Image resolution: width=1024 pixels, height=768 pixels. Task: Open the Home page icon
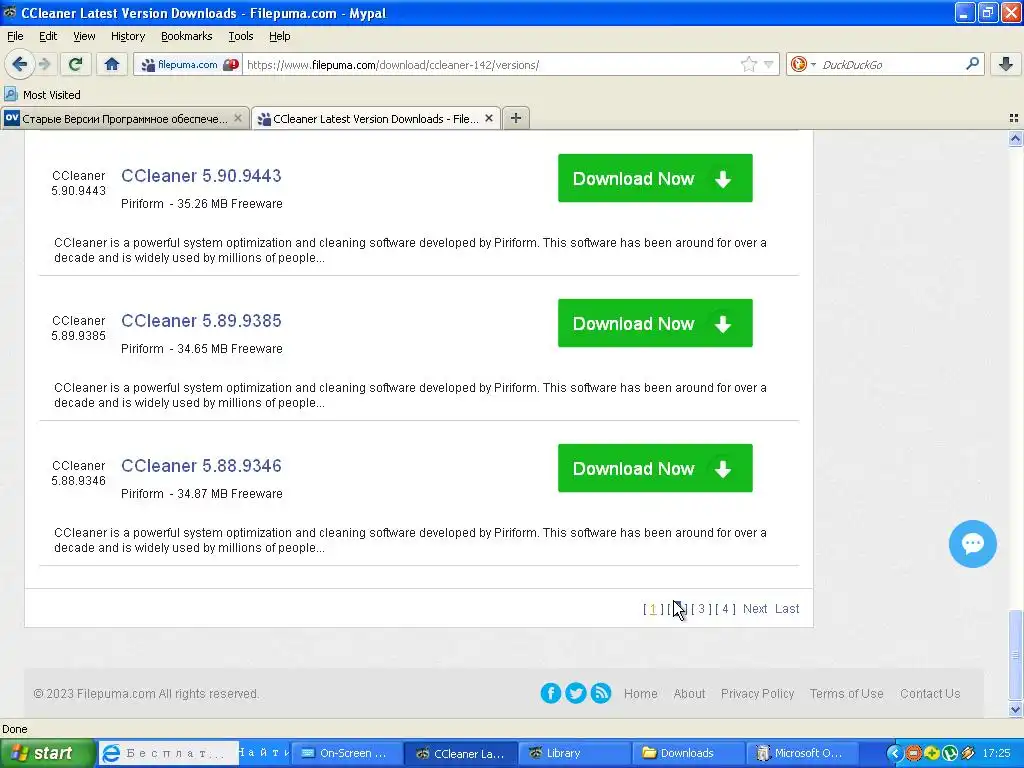click(x=112, y=64)
